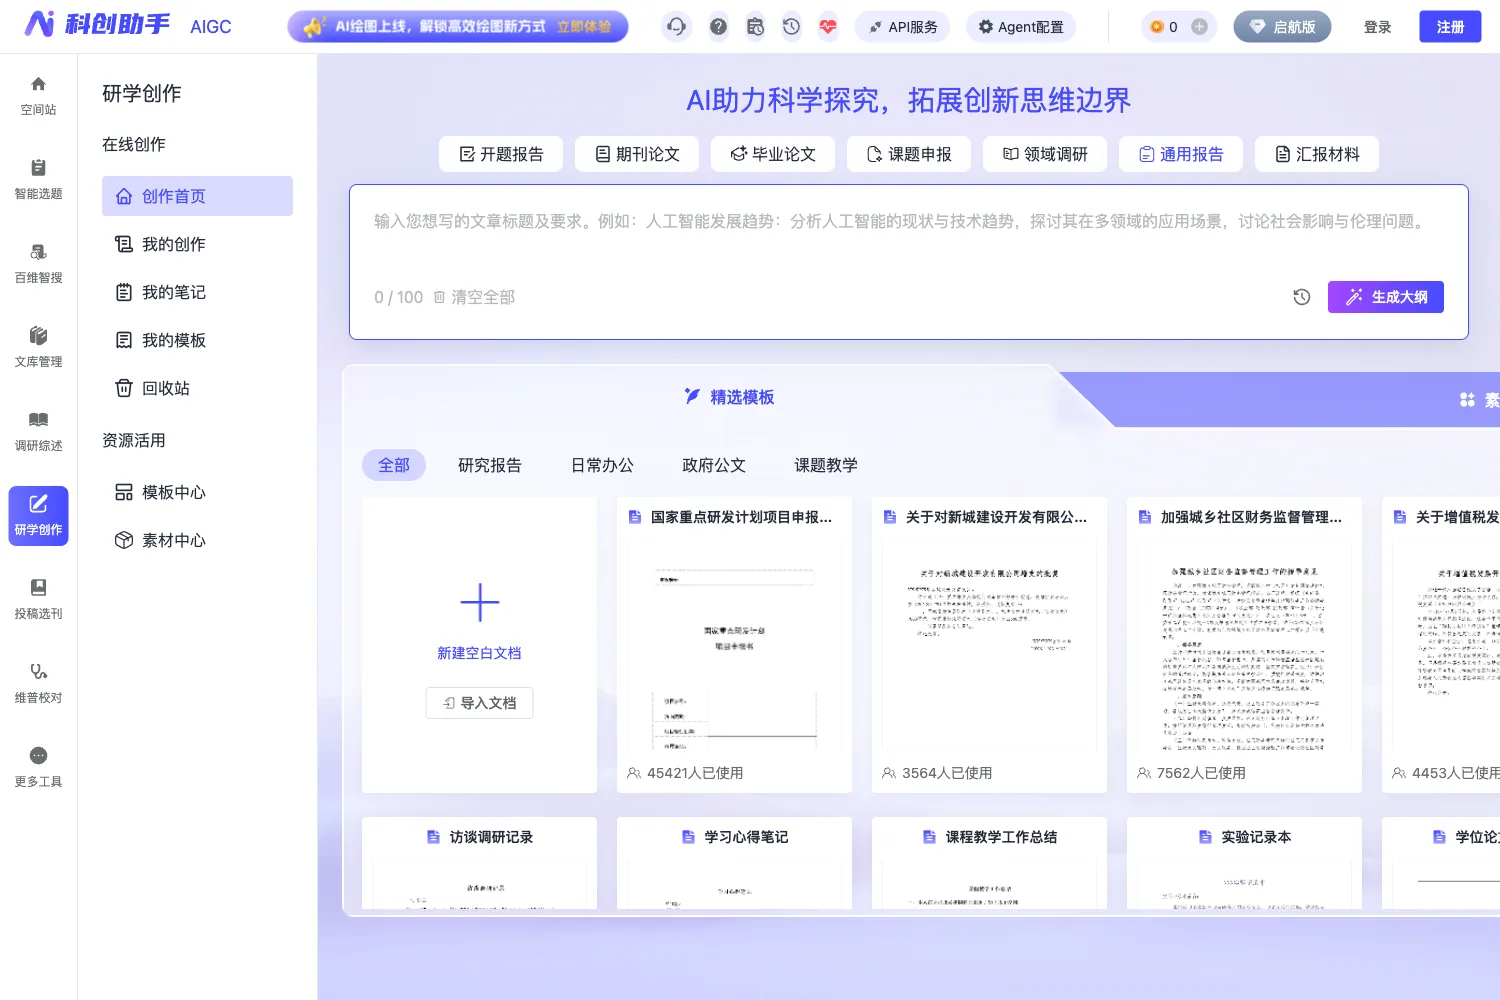
Task: Select the 通用报告 type
Action: pos(1181,154)
